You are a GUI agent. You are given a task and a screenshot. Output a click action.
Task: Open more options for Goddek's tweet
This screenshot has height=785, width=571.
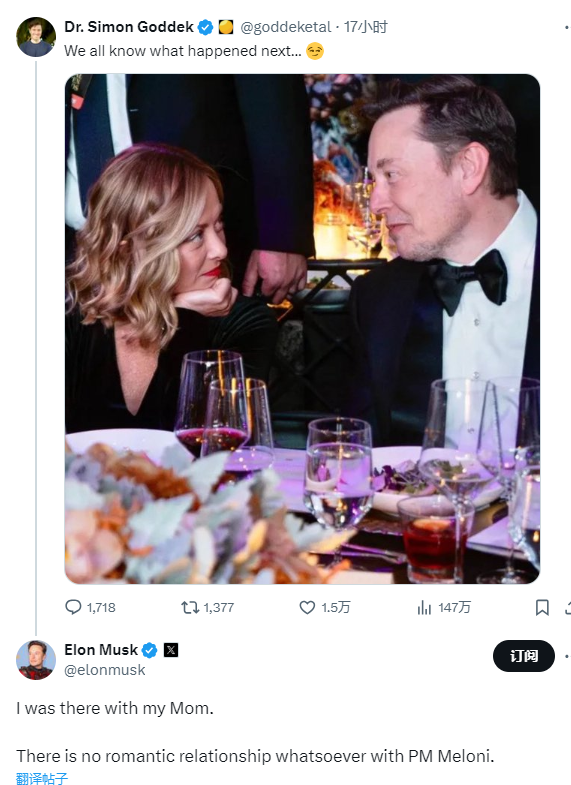coord(567,27)
